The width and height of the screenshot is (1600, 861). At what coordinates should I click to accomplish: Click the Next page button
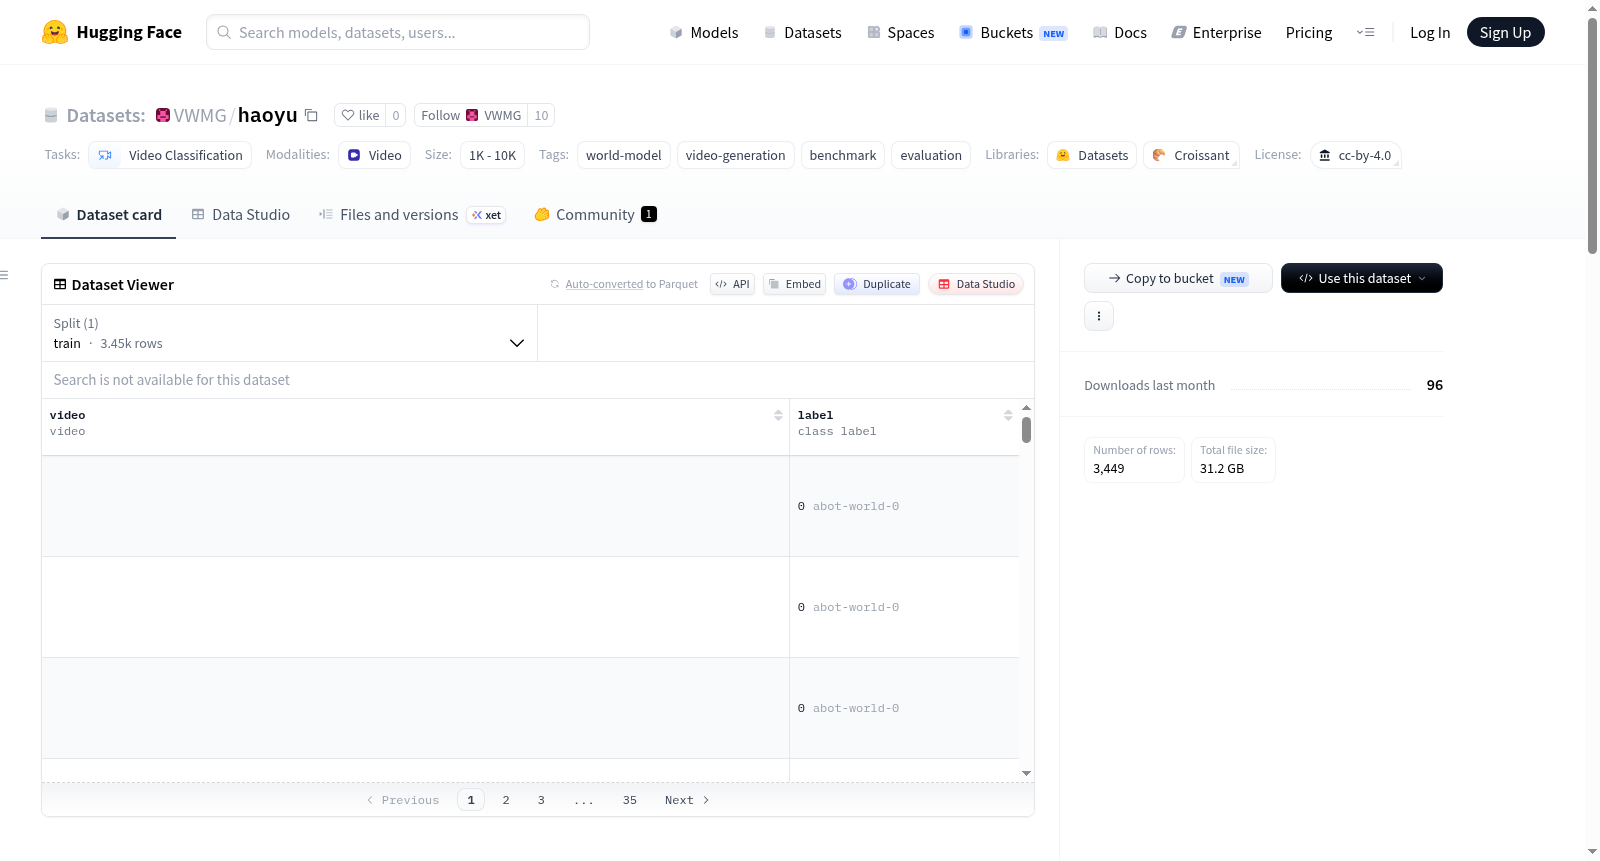point(687,800)
